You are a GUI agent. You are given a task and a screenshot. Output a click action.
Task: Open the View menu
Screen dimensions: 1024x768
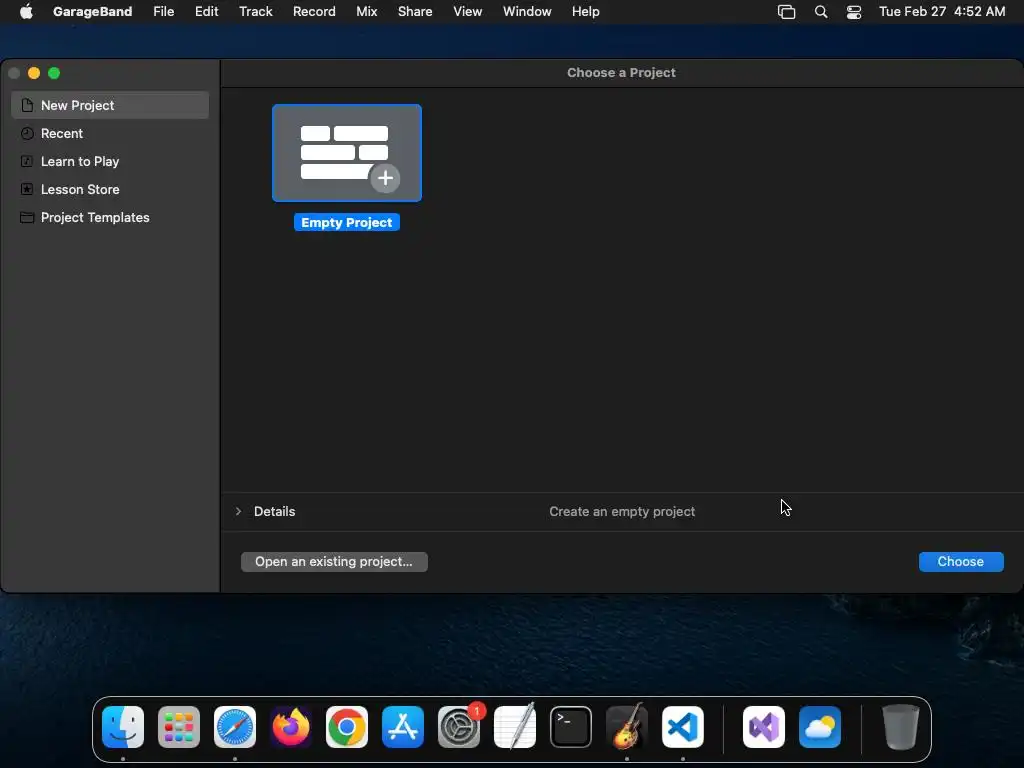(468, 12)
